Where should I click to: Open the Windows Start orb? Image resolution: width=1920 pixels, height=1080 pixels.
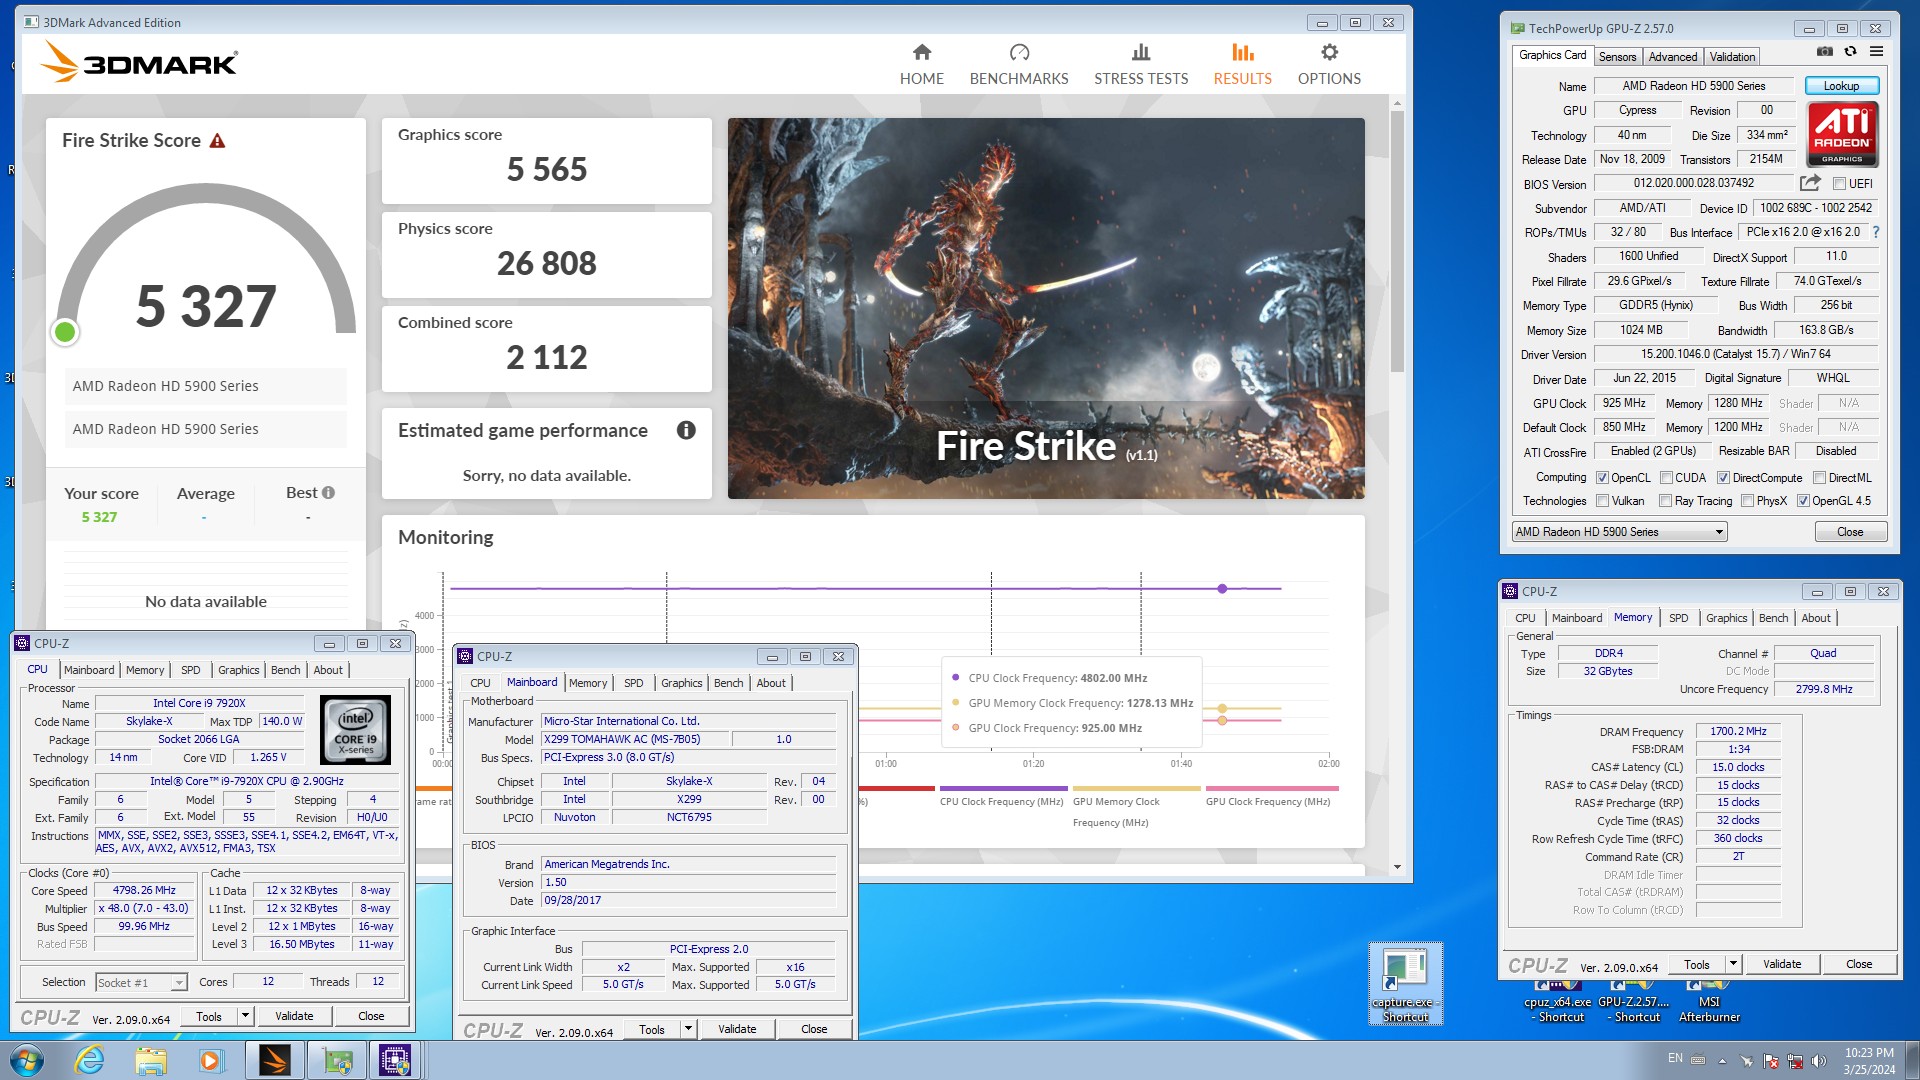pos(27,1060)
